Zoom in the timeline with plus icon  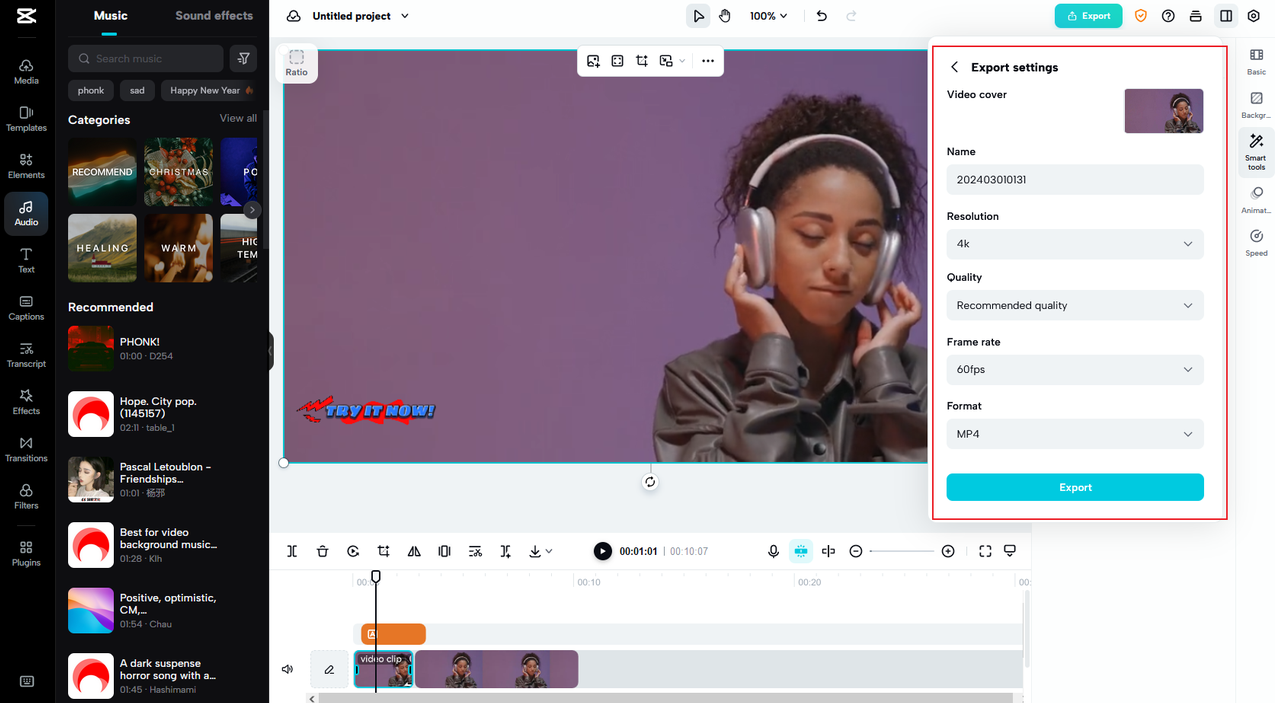point(948,551)
